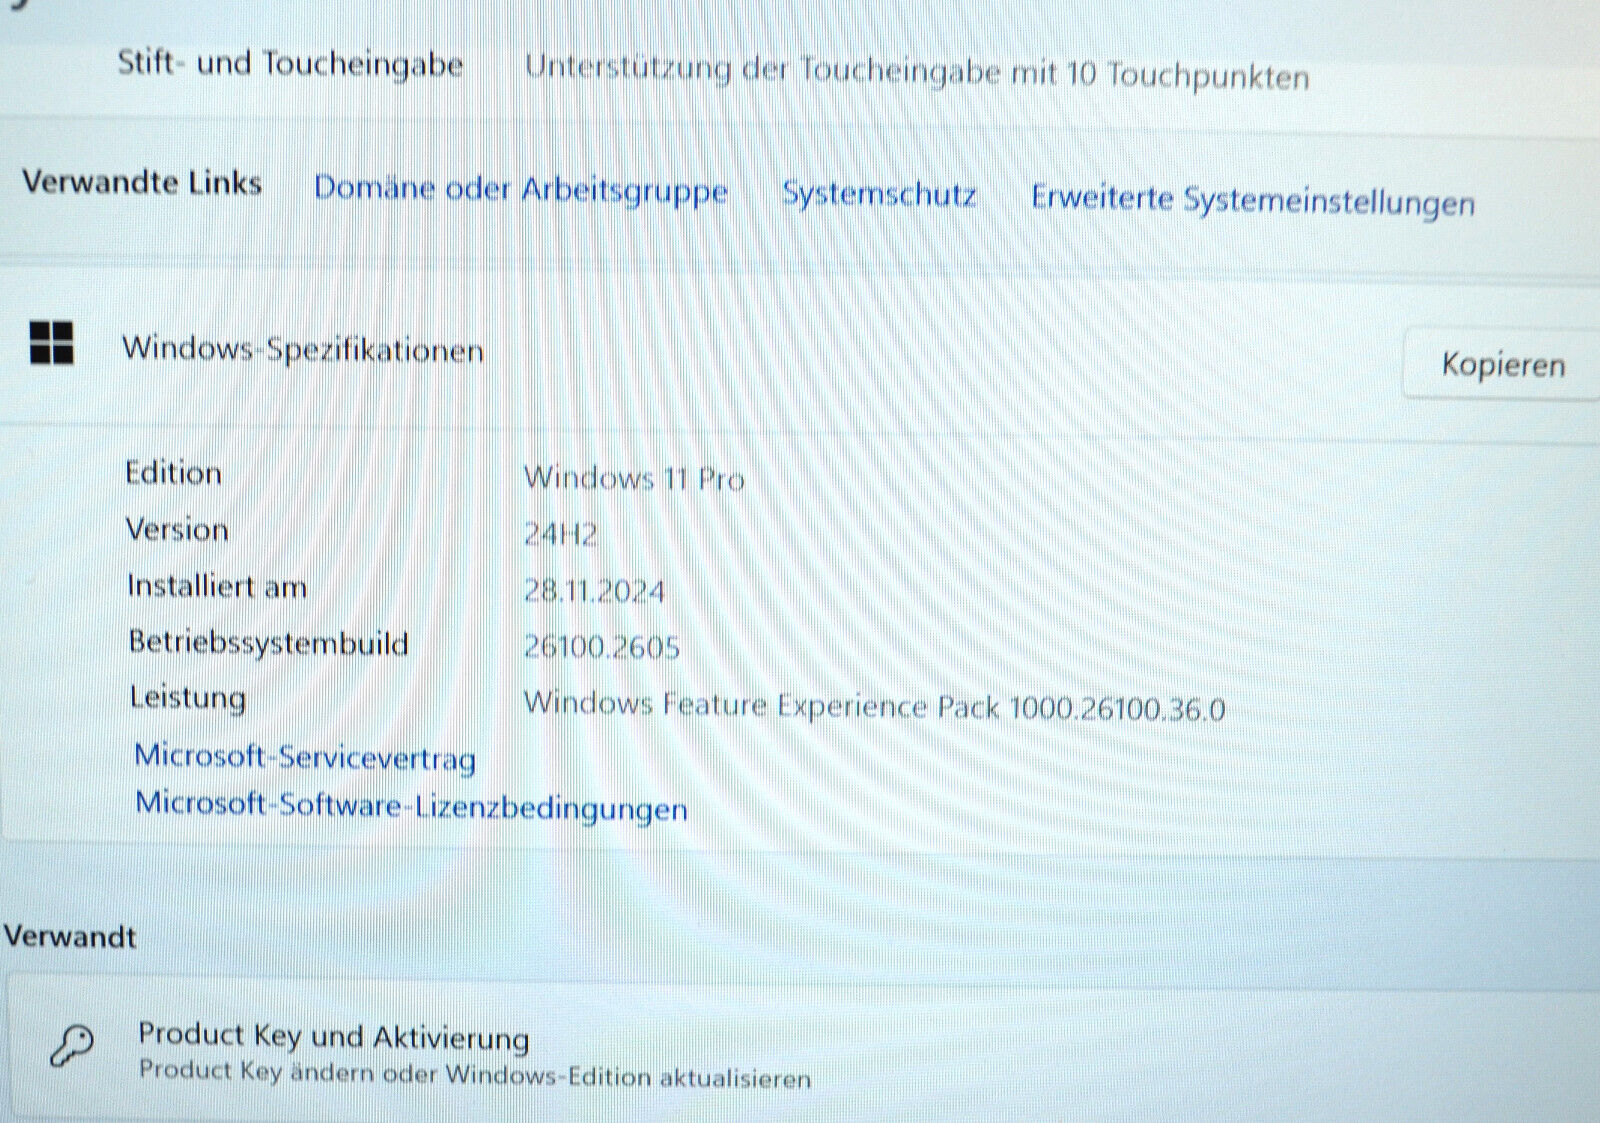Select the install date 28.11.2024
Viewport: 1600px width, 1123px height.
pyautogui.click(x=594, y=591)
